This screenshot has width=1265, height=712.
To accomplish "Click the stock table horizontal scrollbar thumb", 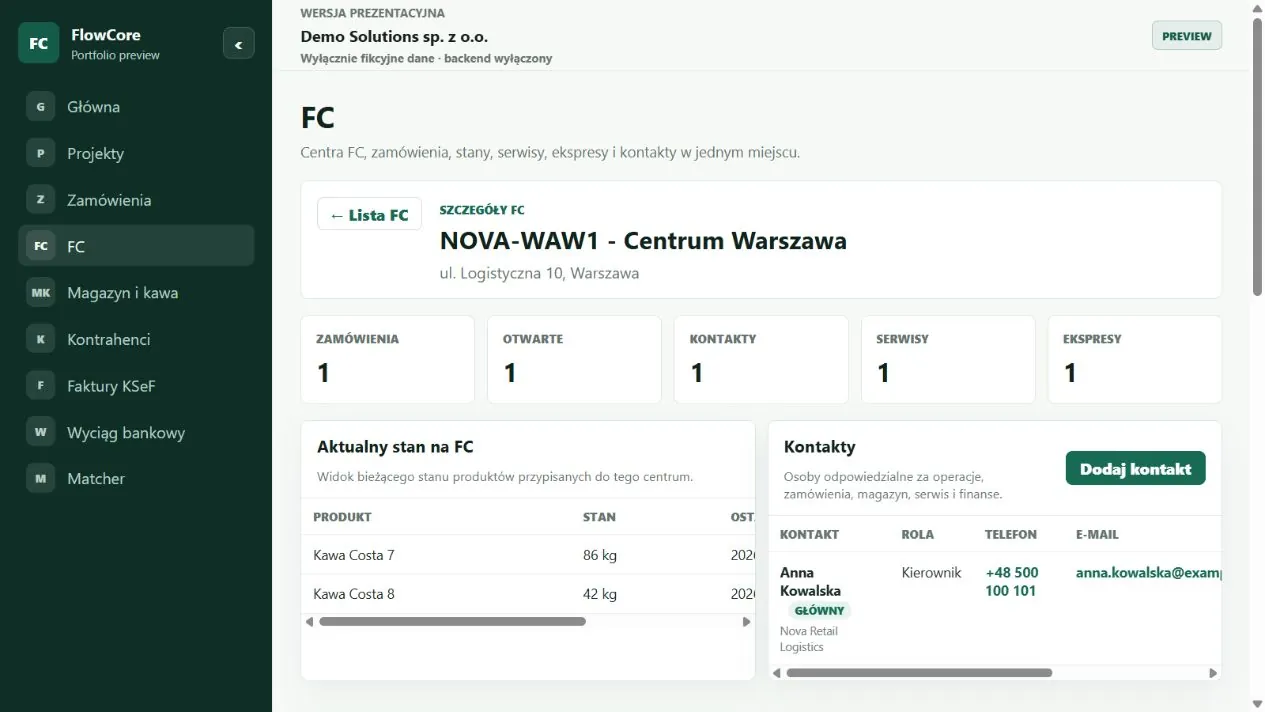I will point(452,622).
